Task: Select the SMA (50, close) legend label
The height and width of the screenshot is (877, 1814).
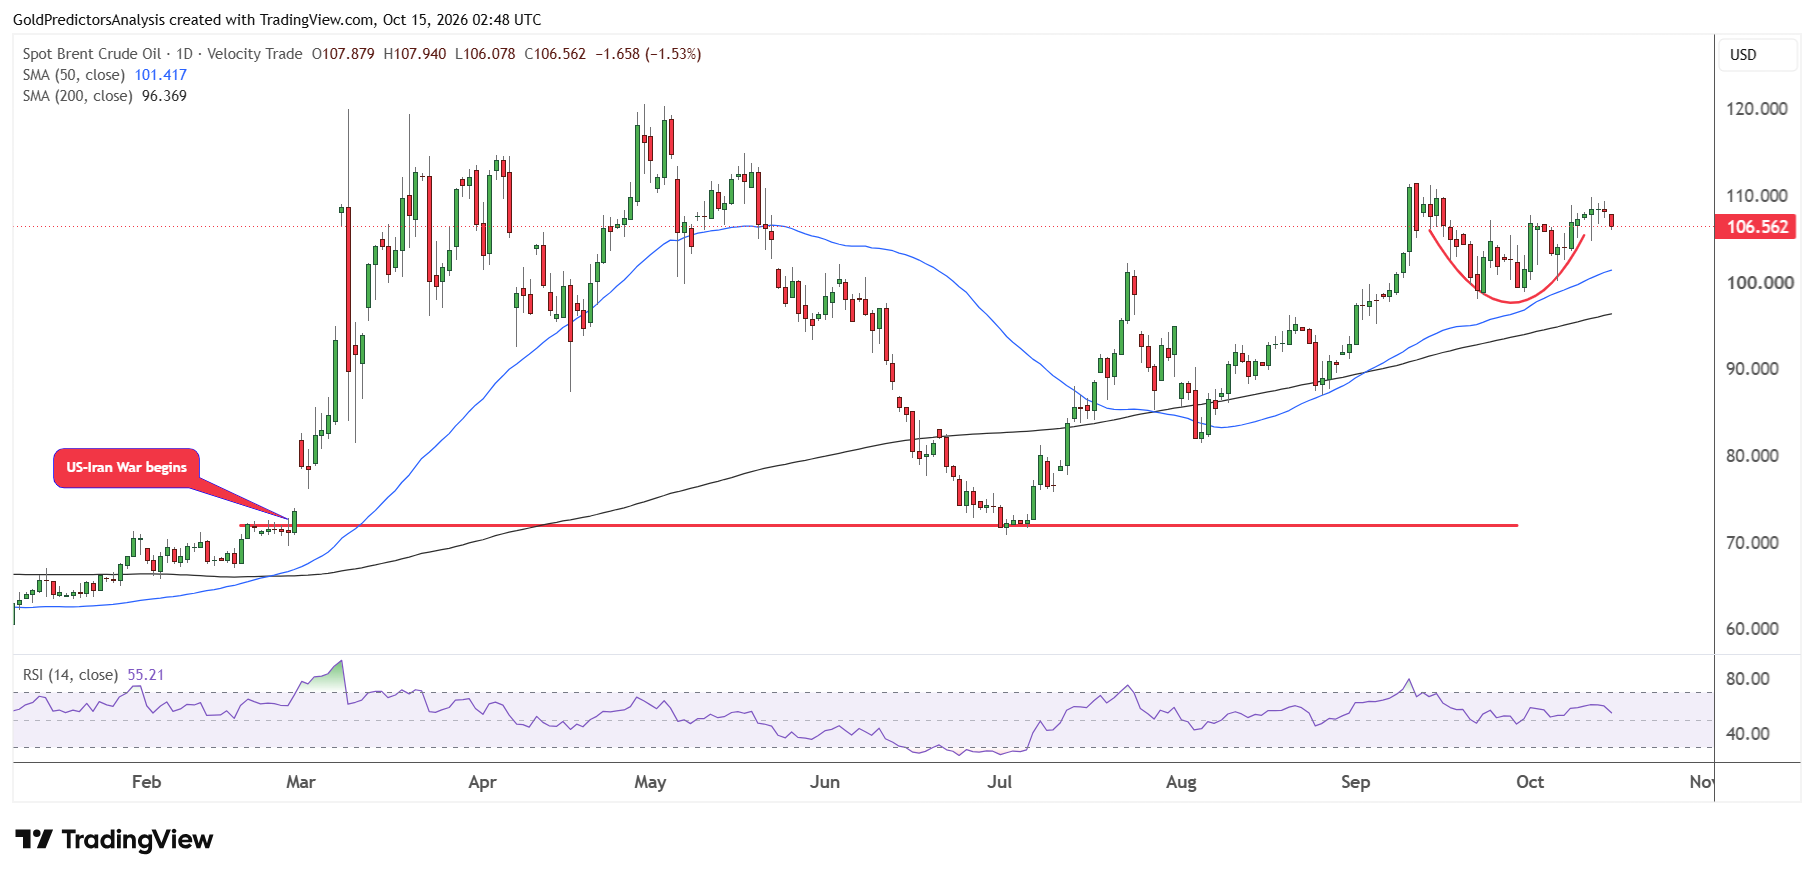Action: [x=74, y=75]
